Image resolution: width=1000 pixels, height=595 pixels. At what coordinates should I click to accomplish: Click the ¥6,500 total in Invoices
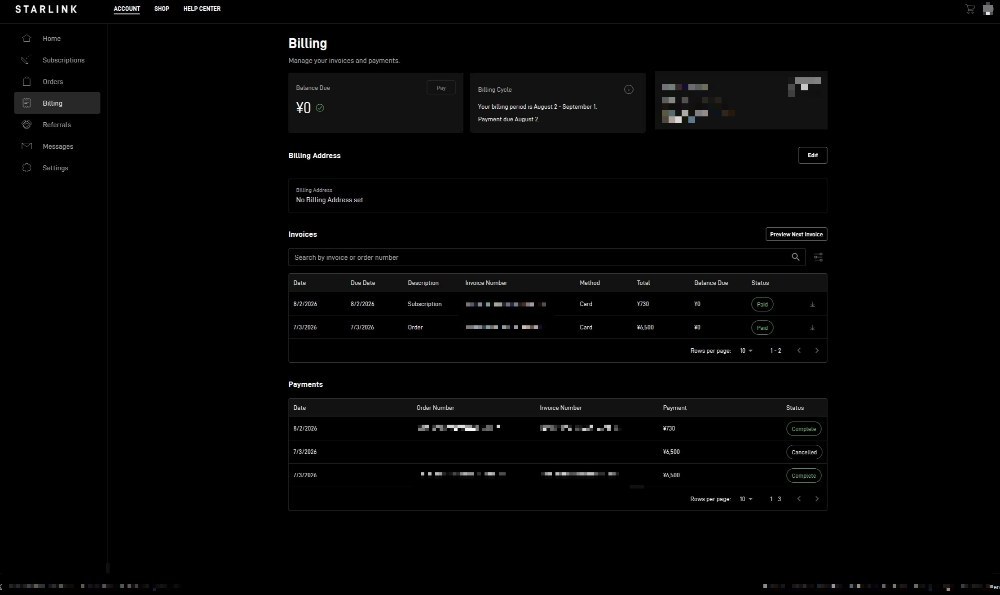[x=645, y=328]
